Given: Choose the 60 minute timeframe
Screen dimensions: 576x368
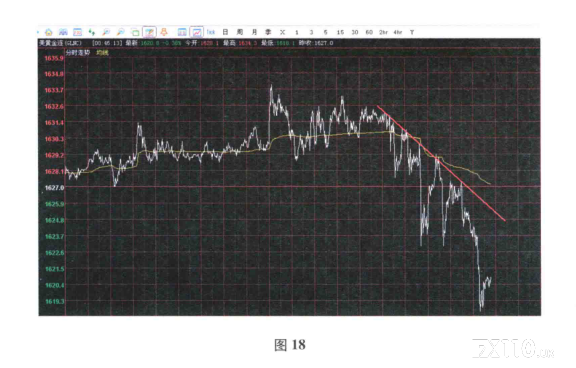Looking at the screenshot, I should [x=369, y=32].
